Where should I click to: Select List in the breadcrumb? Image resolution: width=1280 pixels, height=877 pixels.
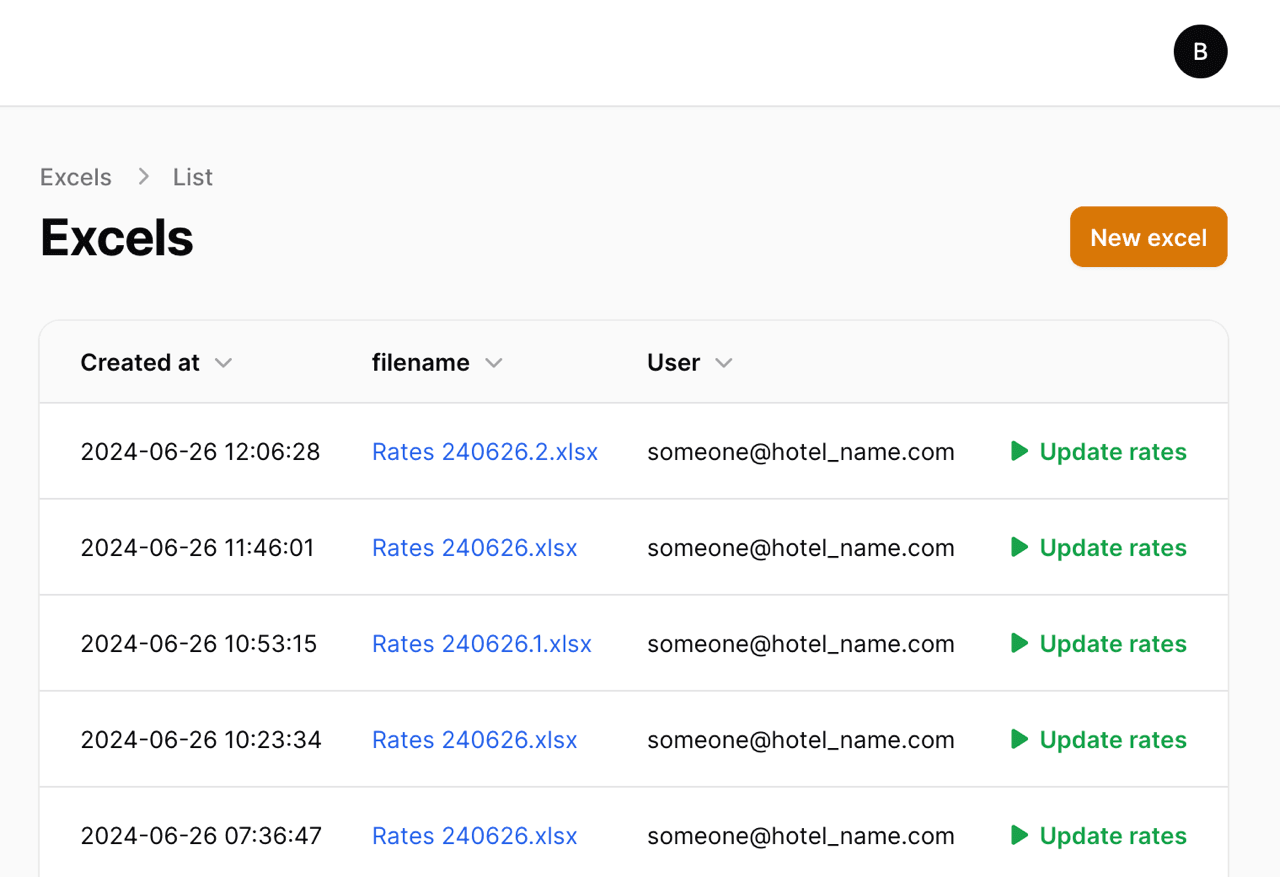(192, 176)
